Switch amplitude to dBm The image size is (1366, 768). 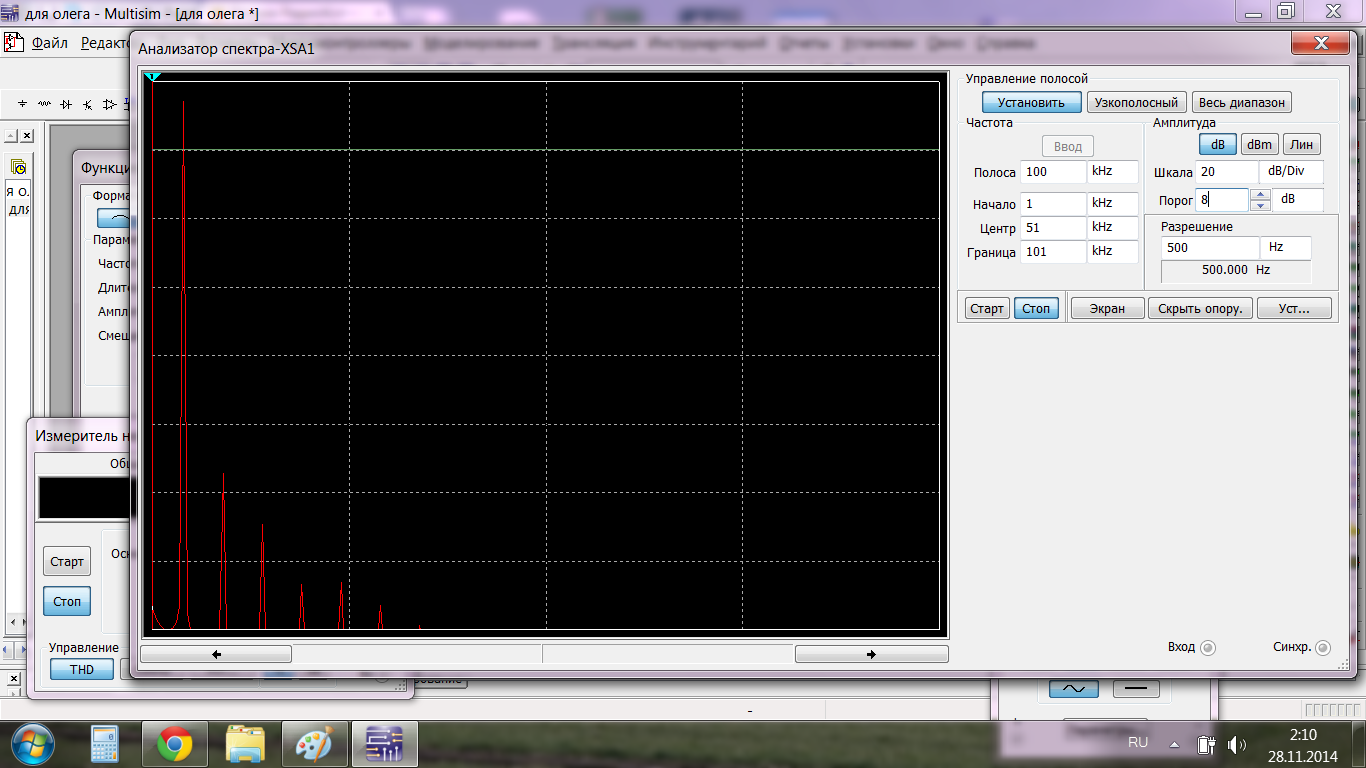pyautogui.click(x=1259, y=145)
